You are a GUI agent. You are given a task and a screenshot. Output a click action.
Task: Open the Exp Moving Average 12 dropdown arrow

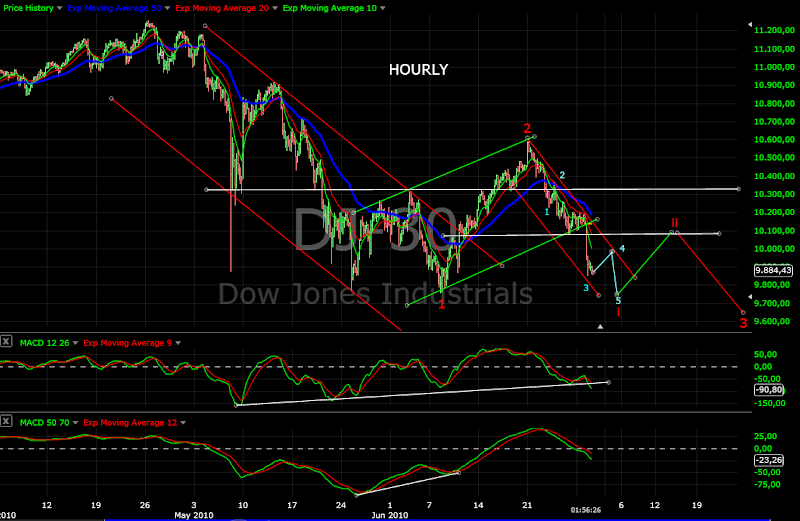[183, 423]
